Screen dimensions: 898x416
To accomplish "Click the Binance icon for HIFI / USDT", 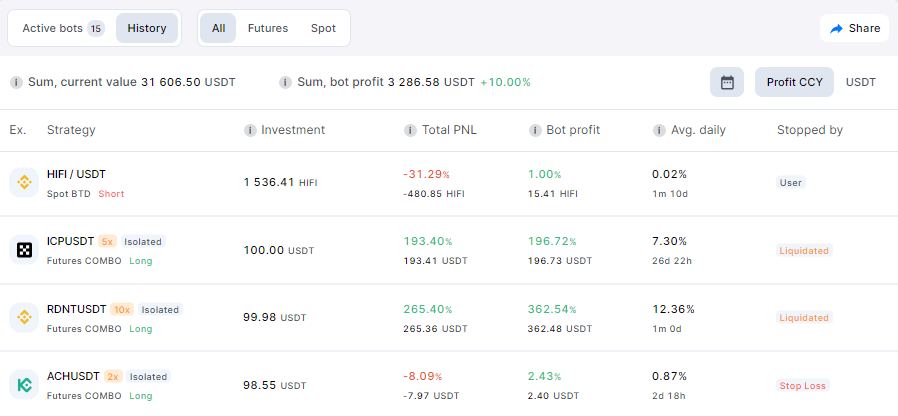I will (23, 182).
